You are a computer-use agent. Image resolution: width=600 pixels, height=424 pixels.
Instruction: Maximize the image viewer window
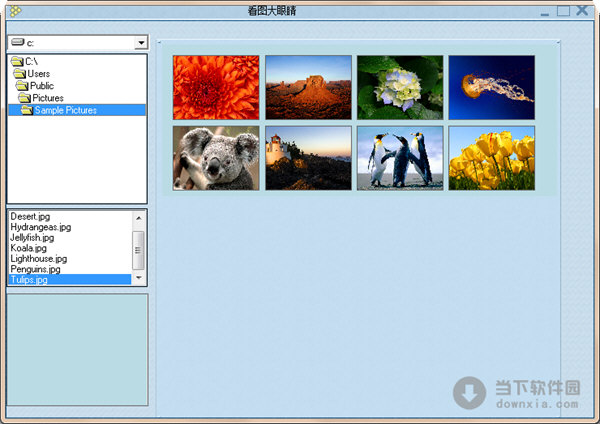click(563, 10)
